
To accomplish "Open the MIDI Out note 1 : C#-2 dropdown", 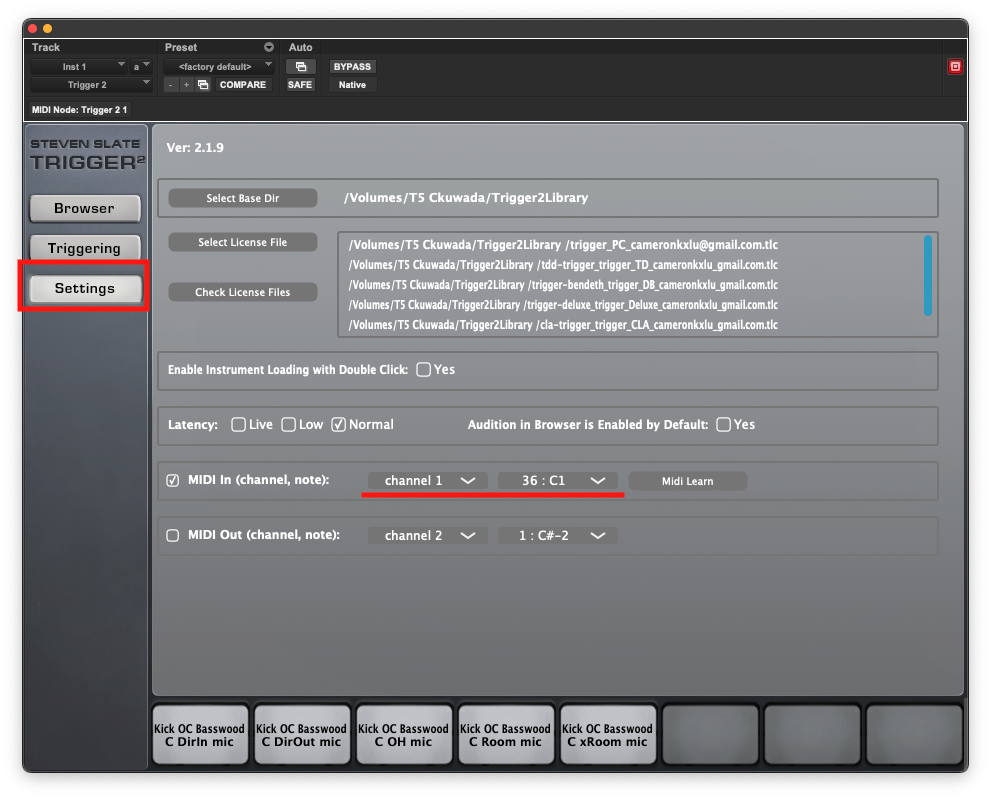I will [558, 536].
